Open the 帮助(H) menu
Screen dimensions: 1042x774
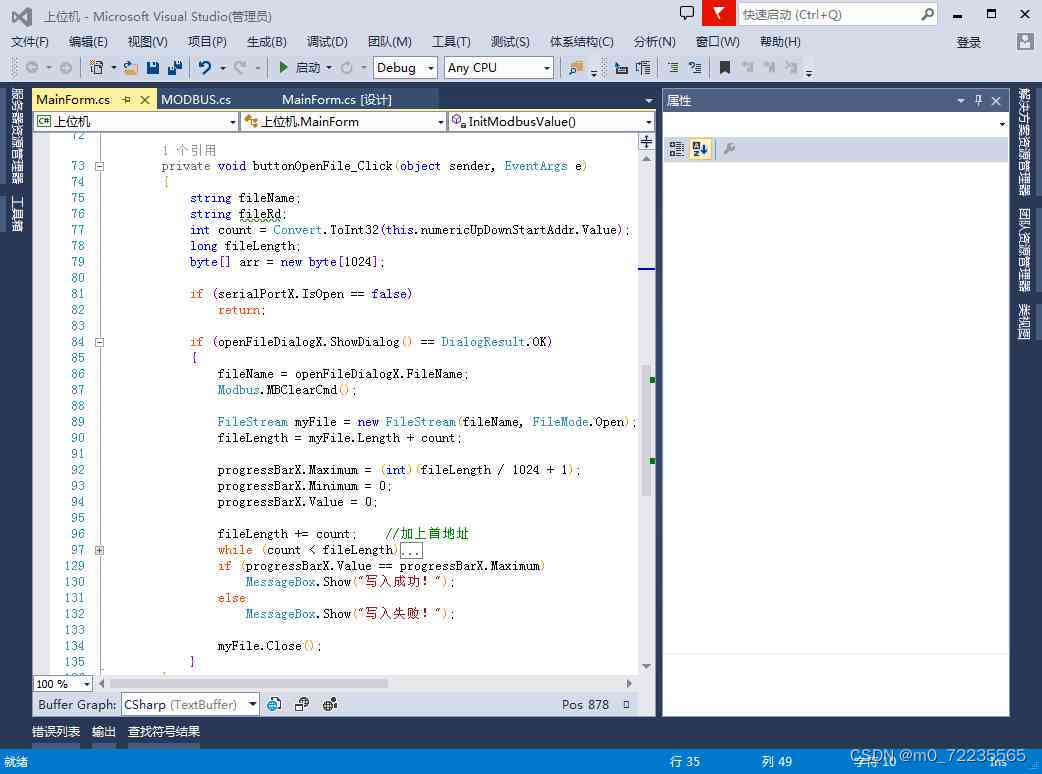(x=780, y=42)
